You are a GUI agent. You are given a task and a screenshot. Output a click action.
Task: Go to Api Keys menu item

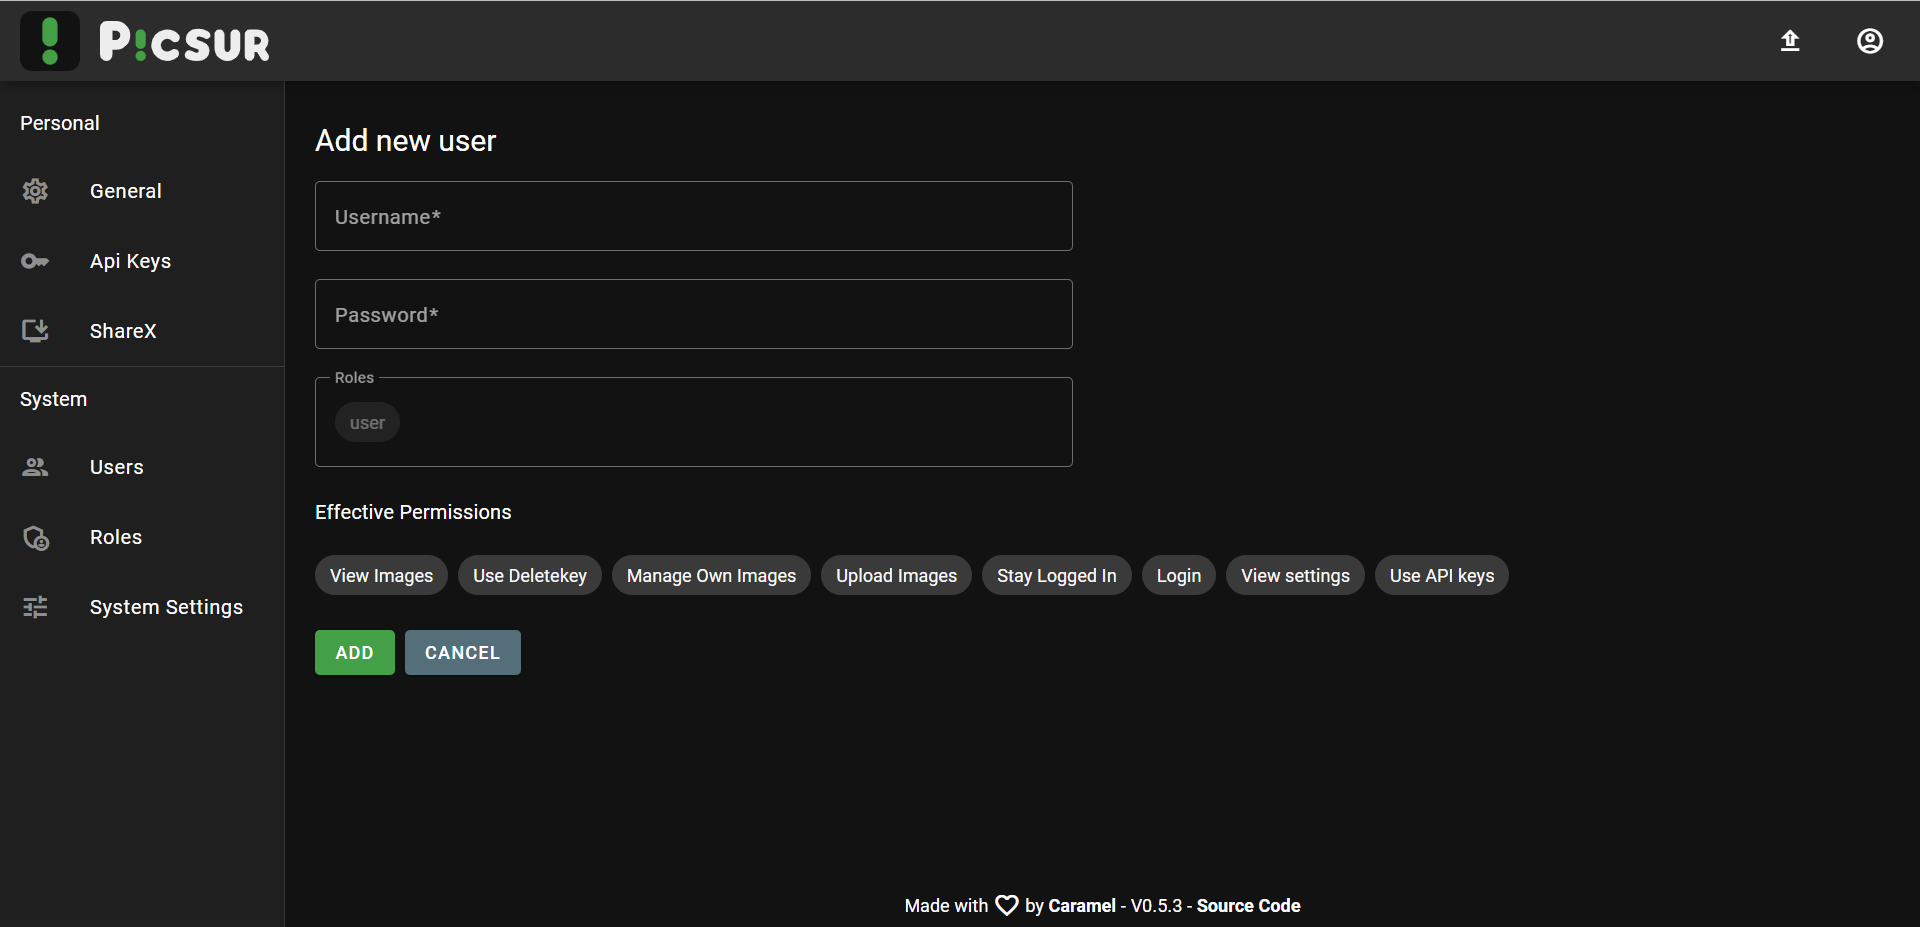click(130, 261)
